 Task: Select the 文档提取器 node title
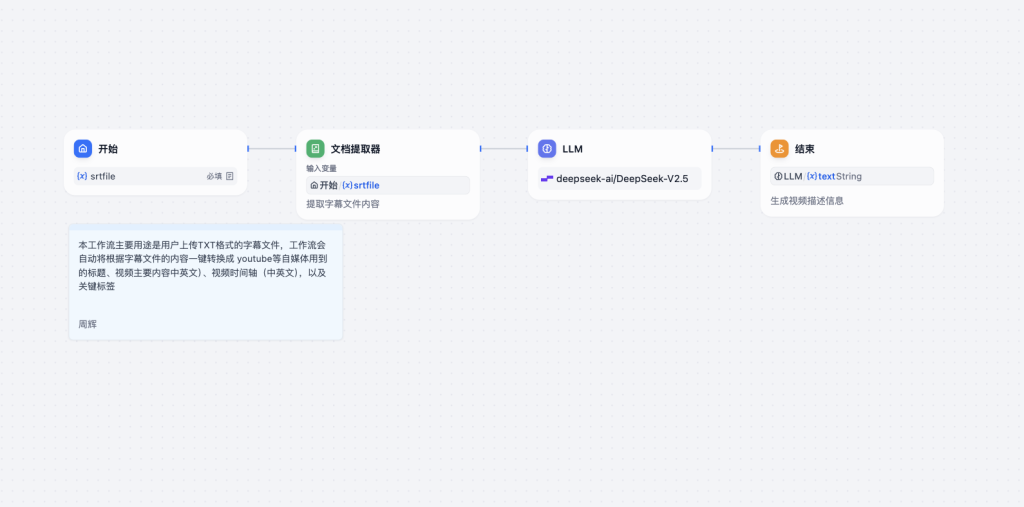(x=355, y=149)
